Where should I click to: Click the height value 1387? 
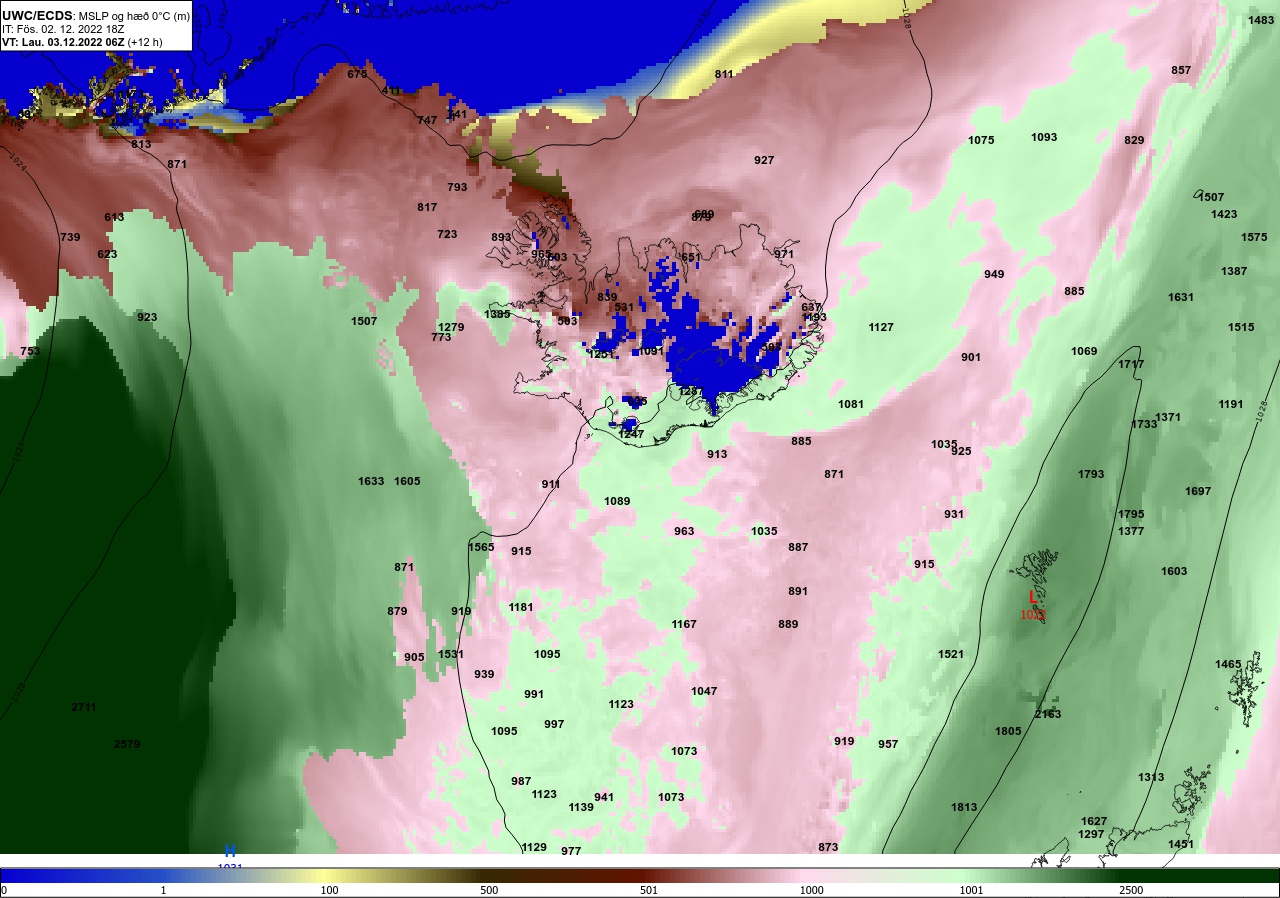coord(1234,271)
